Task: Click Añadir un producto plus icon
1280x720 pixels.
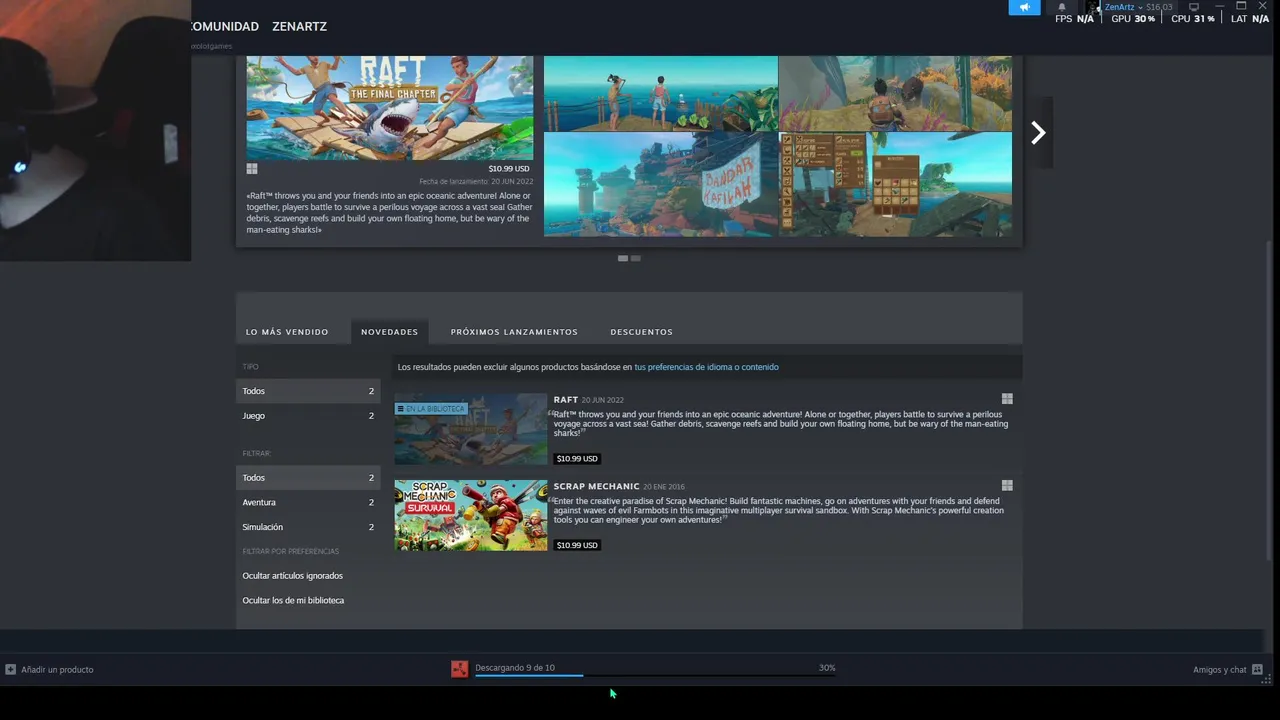Action: click(x=11, y=669)
